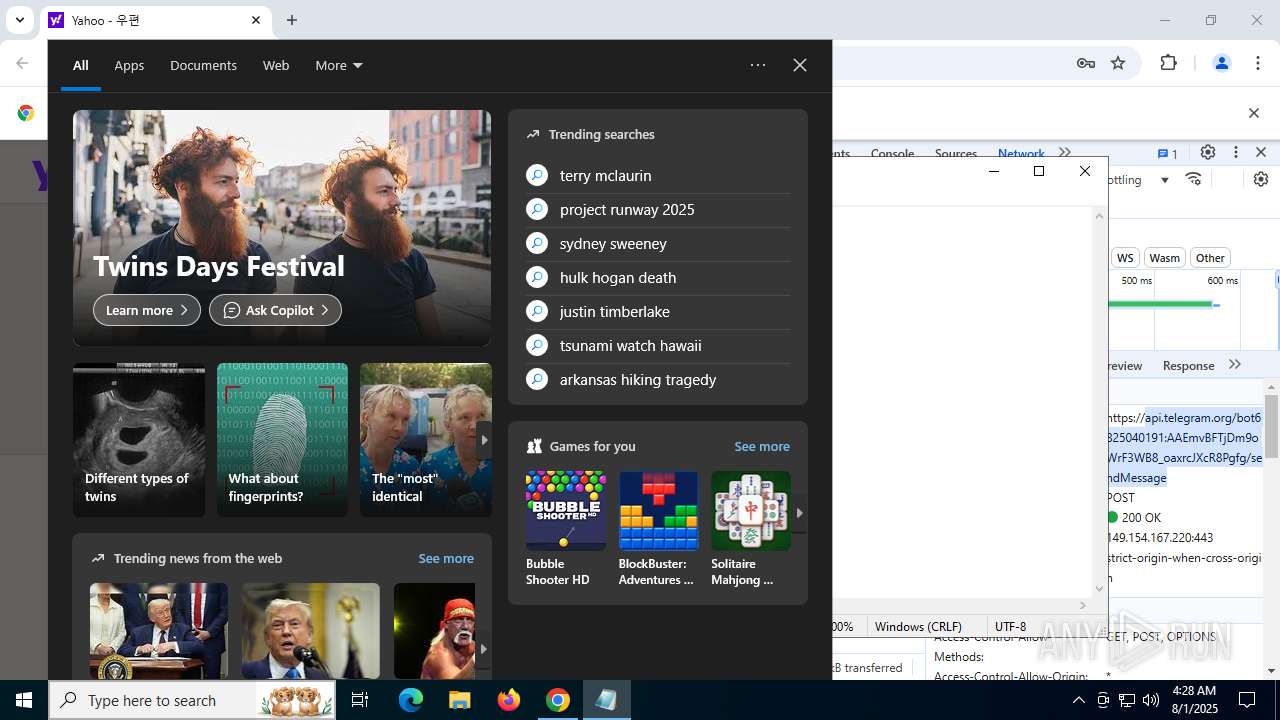Screen dimensions: 1280x720
Task: Open search panel options ellipsis menu
Action: [x=758, y=65]
